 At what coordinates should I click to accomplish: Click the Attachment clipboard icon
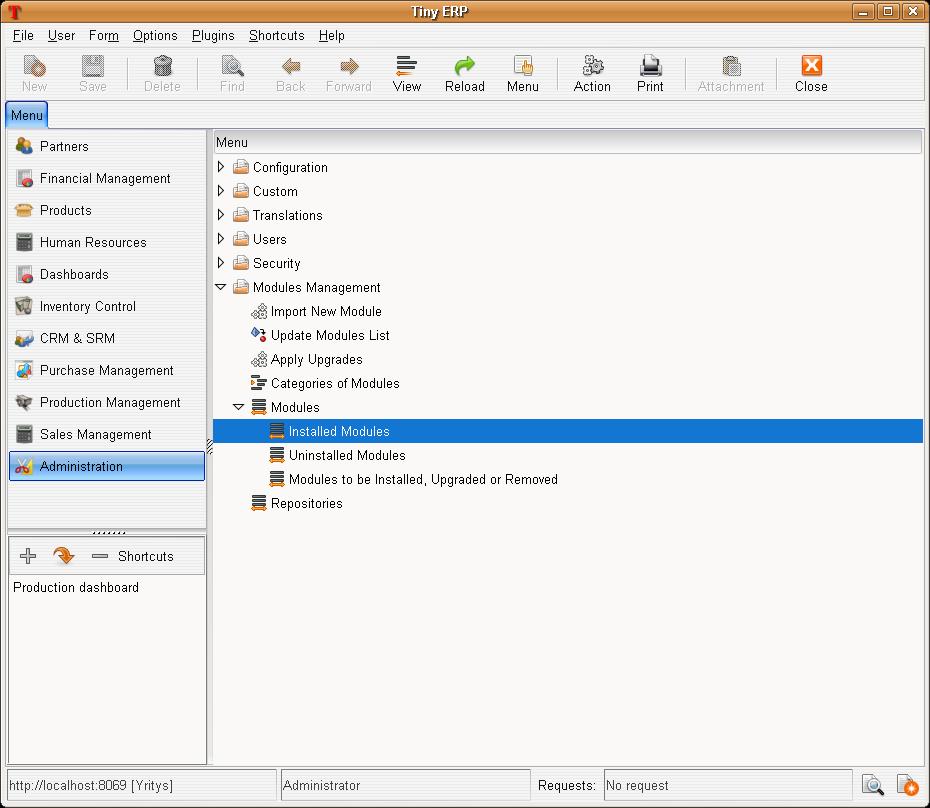(731, 66)
